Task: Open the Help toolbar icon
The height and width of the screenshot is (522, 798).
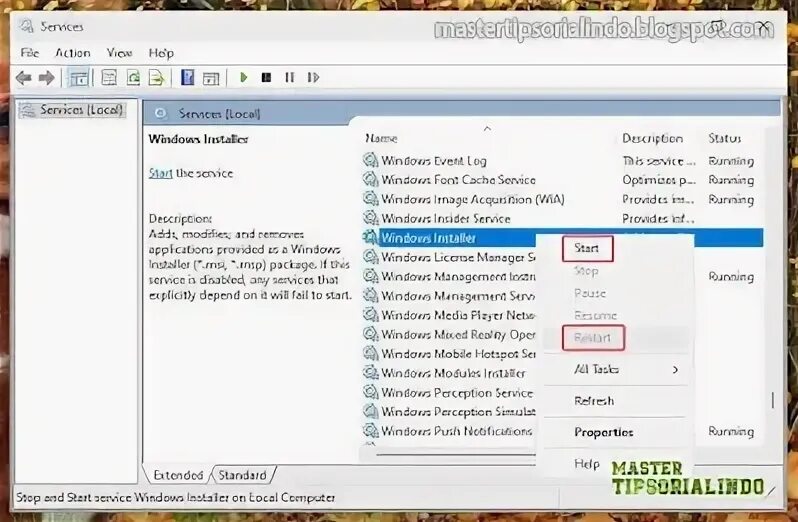Action: point(187,78)
